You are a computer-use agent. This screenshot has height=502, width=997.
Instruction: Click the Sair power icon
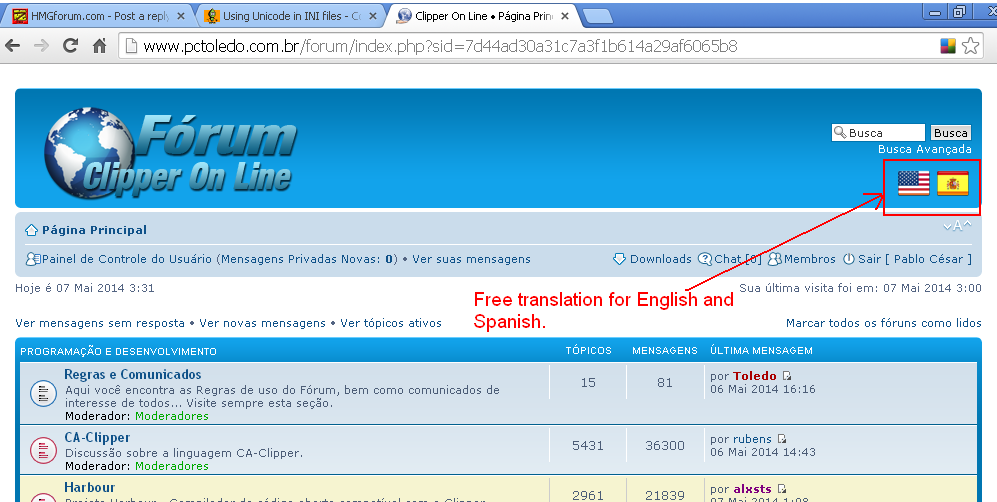point(849,259)
